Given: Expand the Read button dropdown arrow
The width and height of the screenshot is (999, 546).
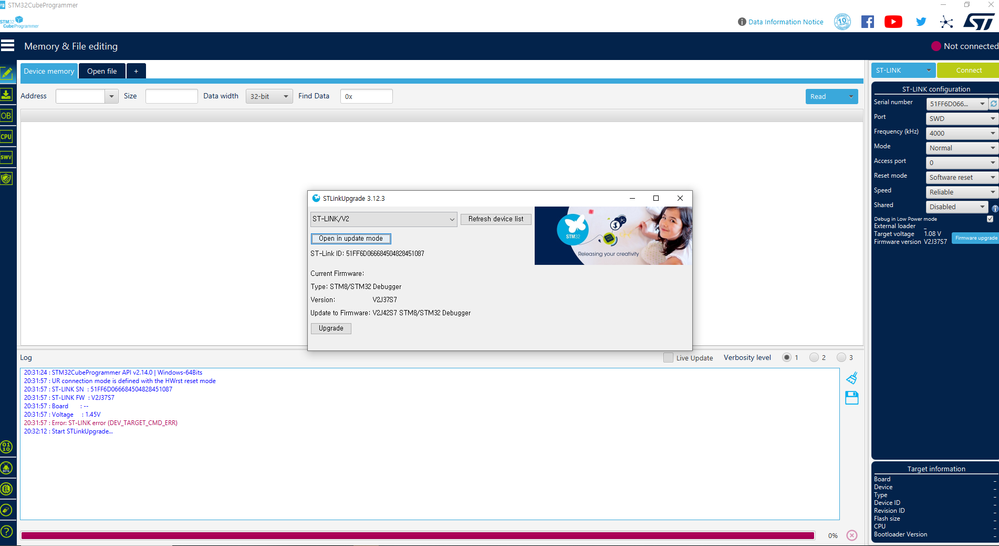Looking at the screenshot, I should (x=851, y=96).
